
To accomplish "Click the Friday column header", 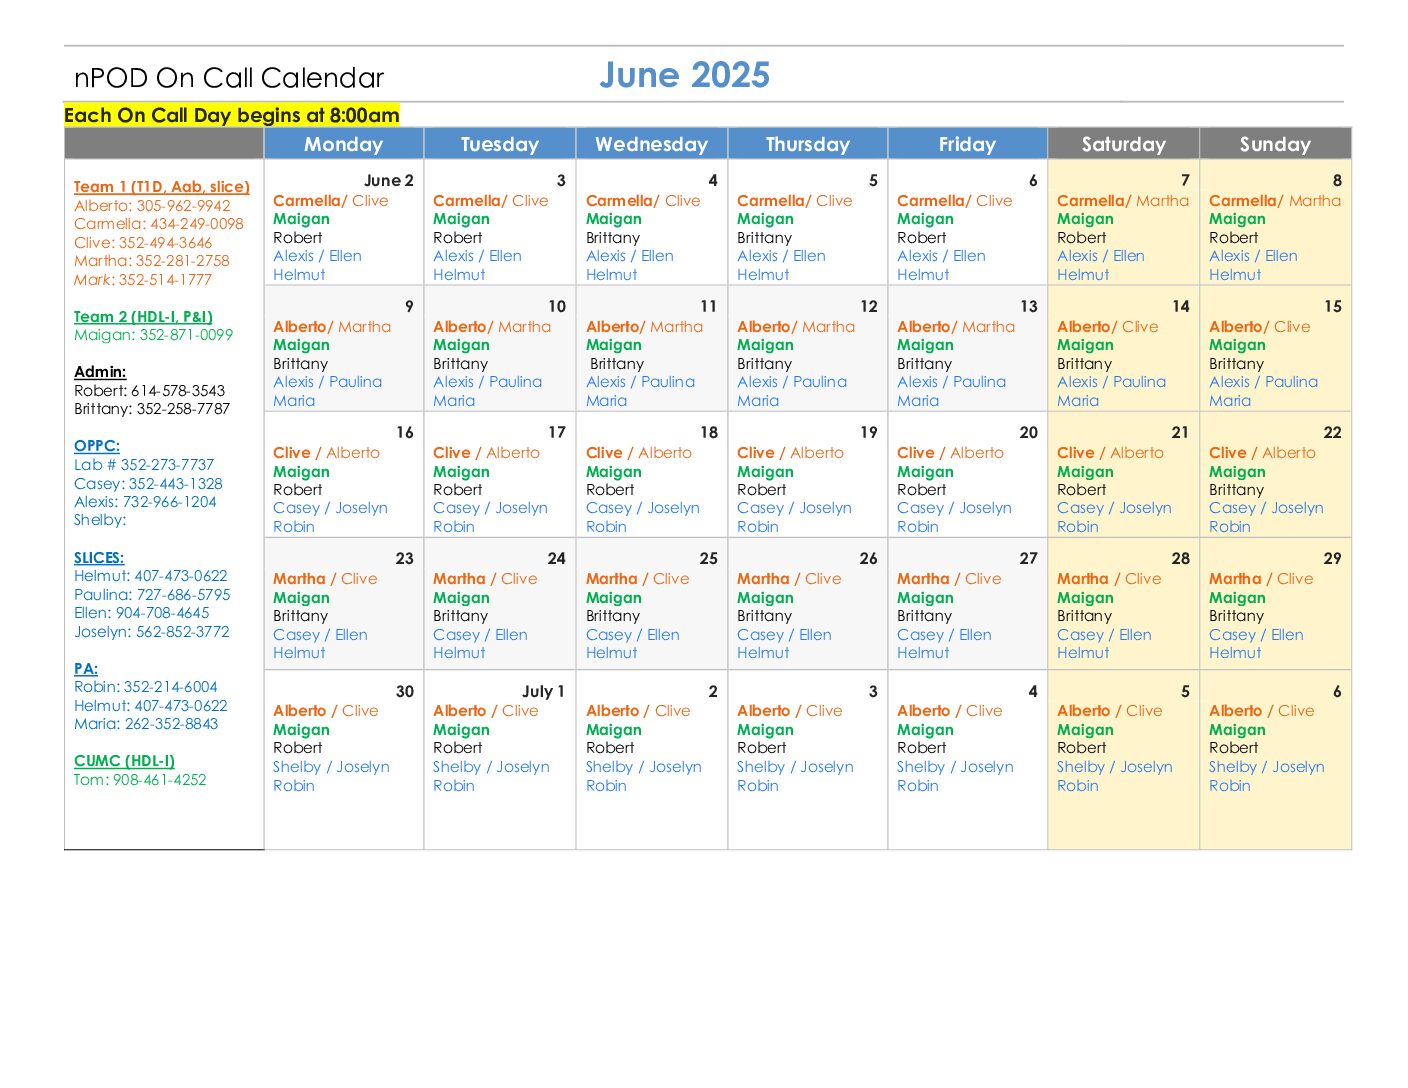I will point(968,144).
